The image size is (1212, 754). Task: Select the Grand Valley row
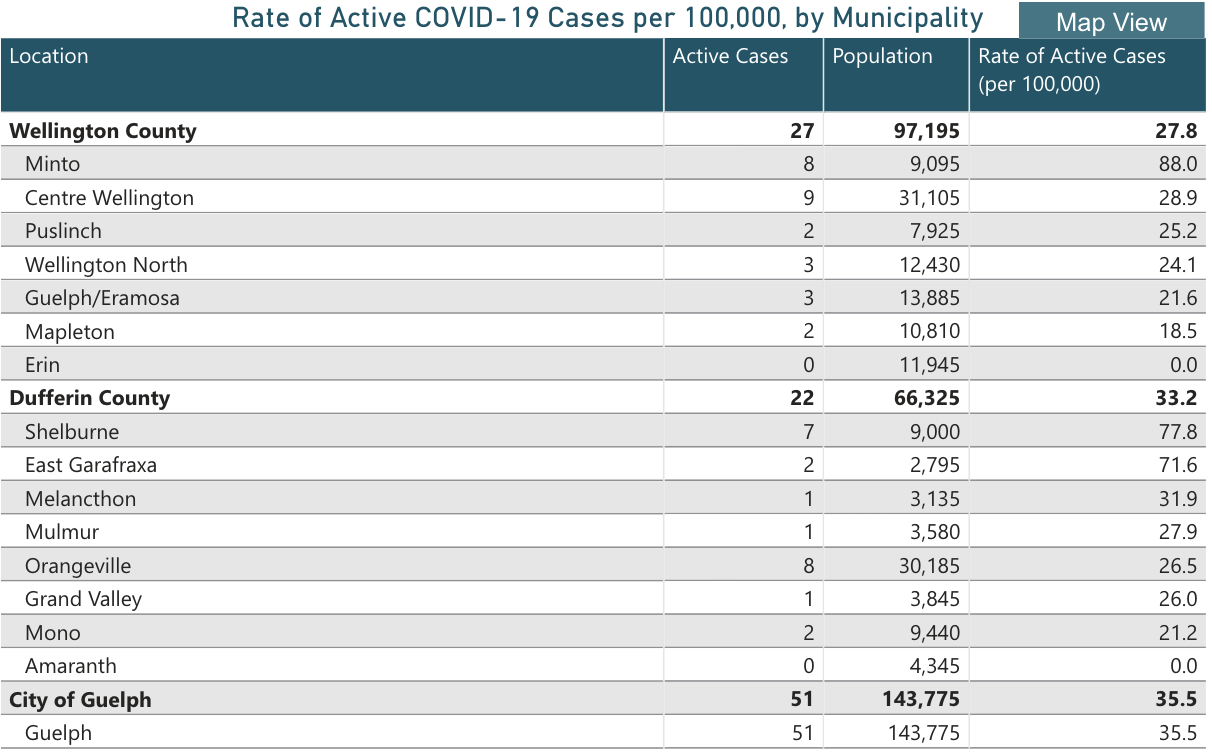coord(83,599)
